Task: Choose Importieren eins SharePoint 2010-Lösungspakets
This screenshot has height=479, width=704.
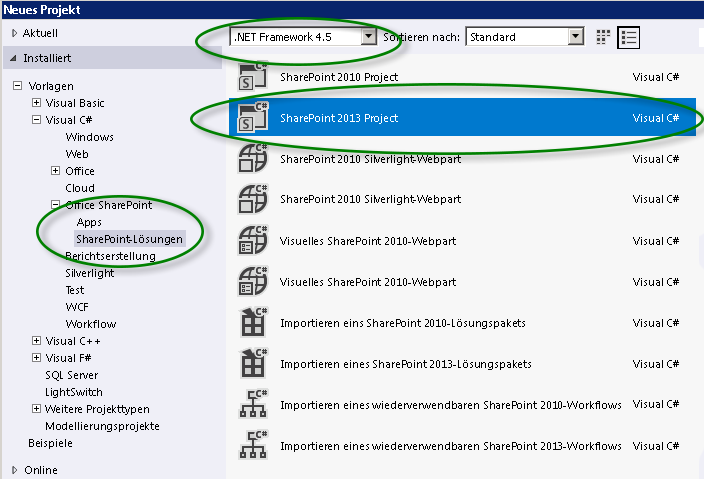Action: 403,323
